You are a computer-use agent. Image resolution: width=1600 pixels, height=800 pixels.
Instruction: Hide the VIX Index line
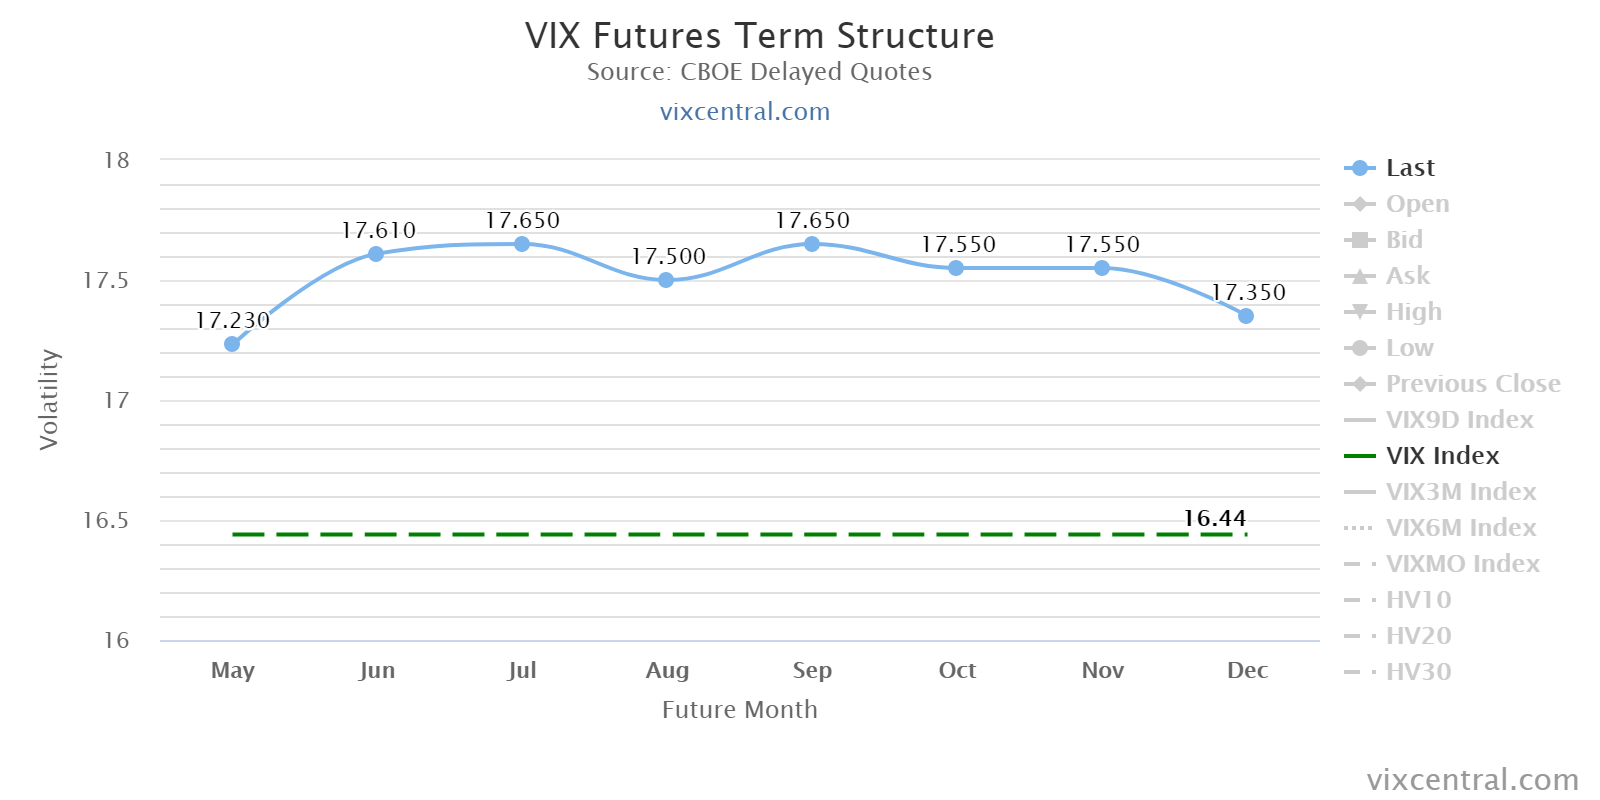1442,456
